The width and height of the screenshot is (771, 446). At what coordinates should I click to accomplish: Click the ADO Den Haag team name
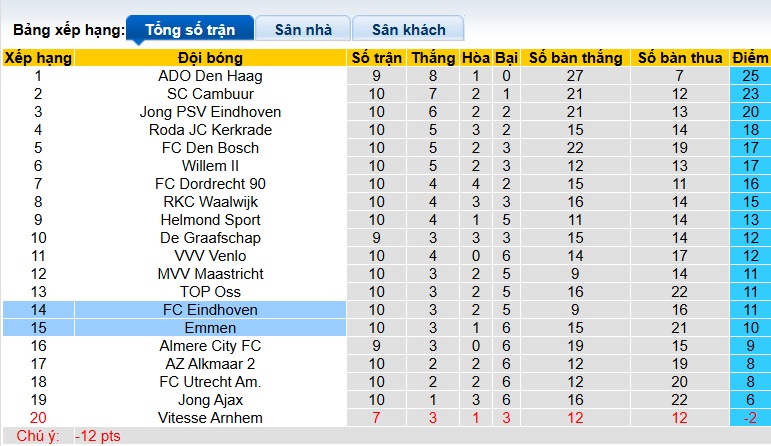click(210, 76)
